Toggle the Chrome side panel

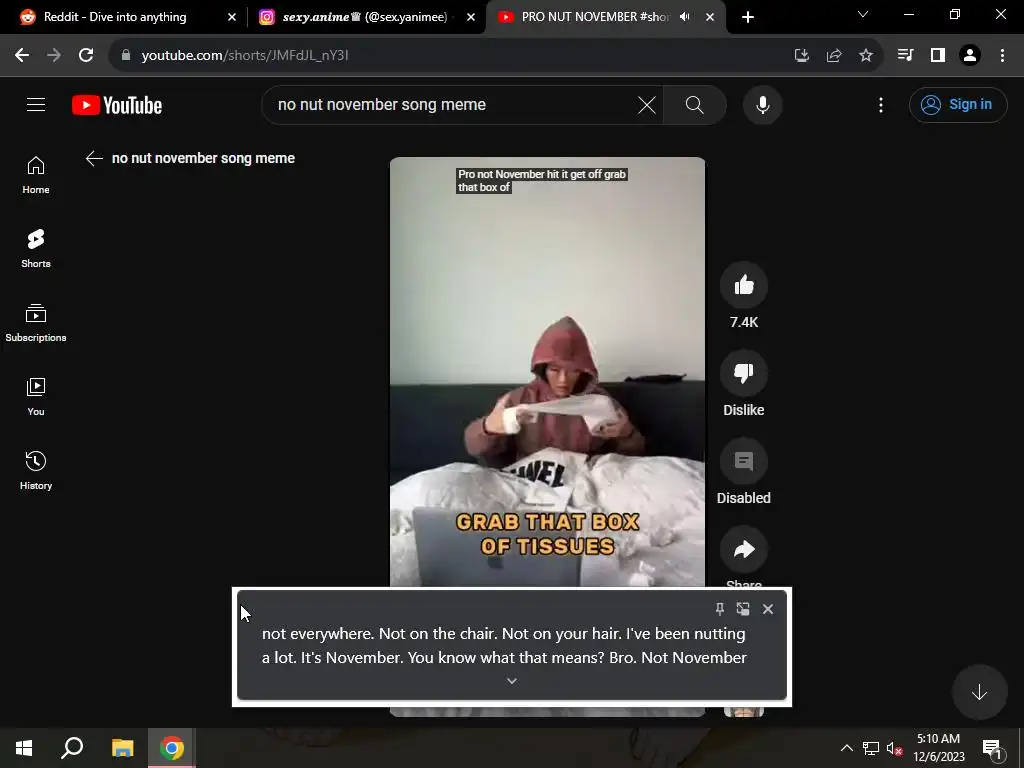pyautogui.click(x=938, y=55)
